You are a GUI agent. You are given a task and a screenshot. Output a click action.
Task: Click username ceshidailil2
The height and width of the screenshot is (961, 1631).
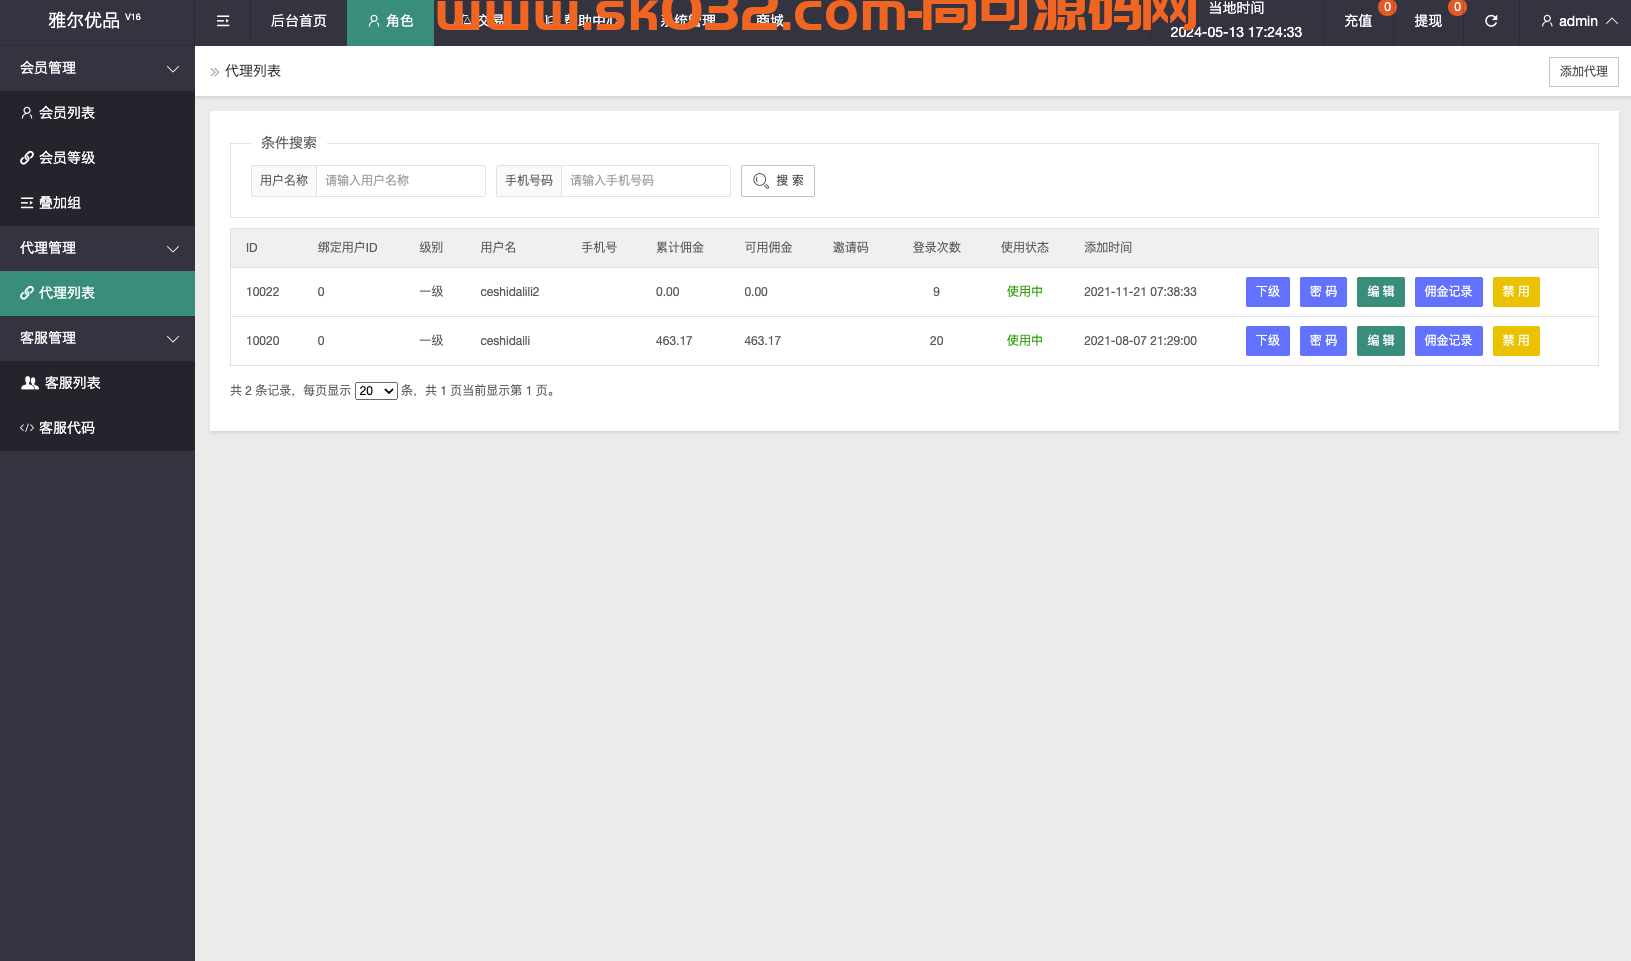510,292
